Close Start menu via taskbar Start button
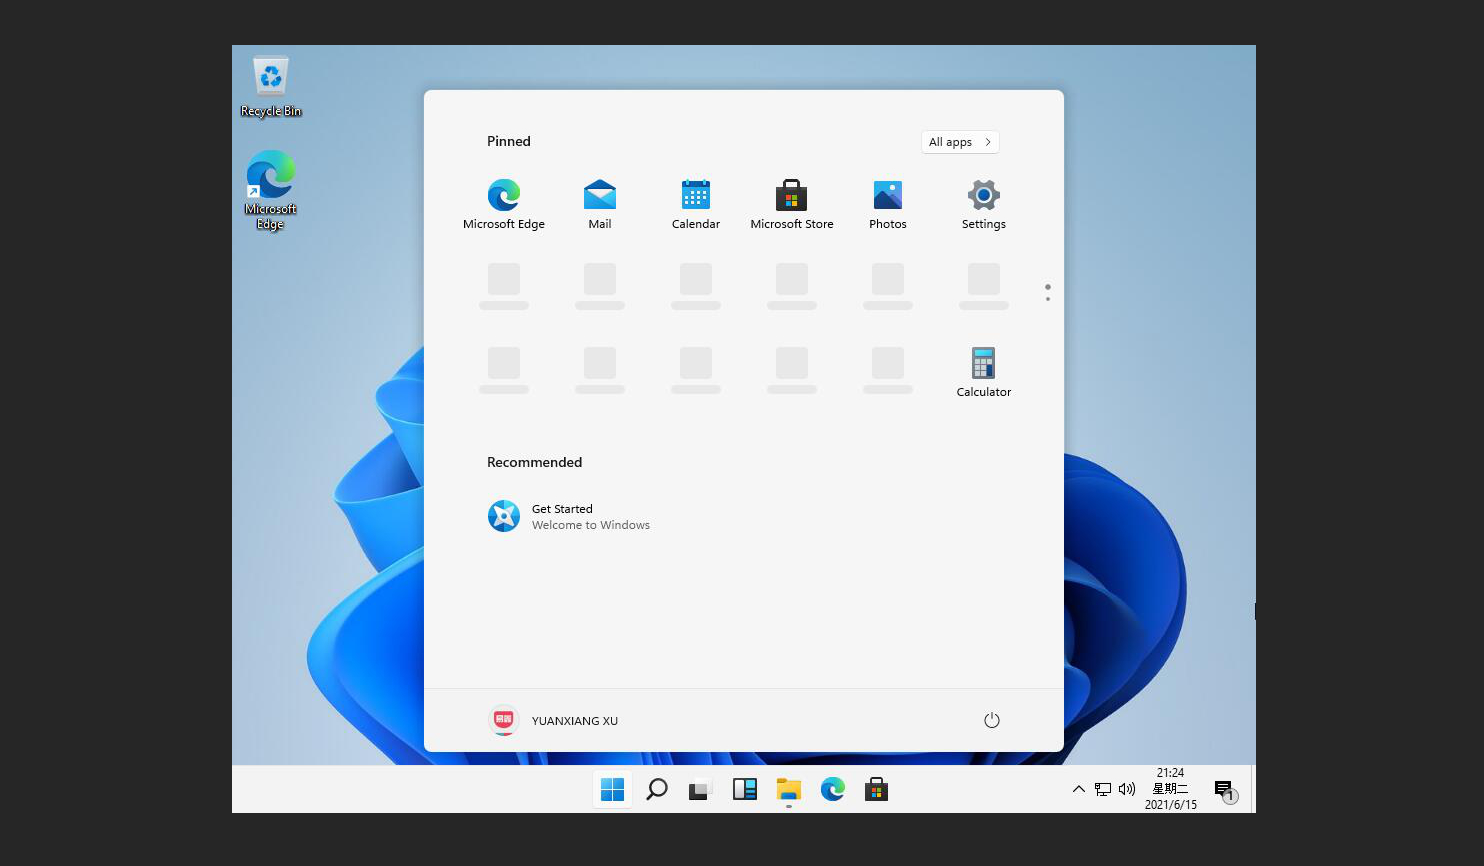This screenshot has height=866, width=1484. tap(613, 790)
